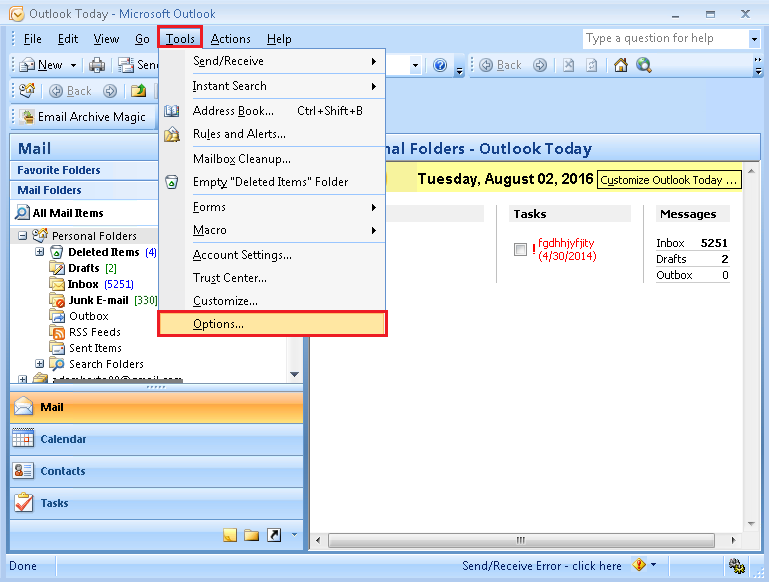
Task: Open the Edit menu
Action: click(x=68, y=39)
